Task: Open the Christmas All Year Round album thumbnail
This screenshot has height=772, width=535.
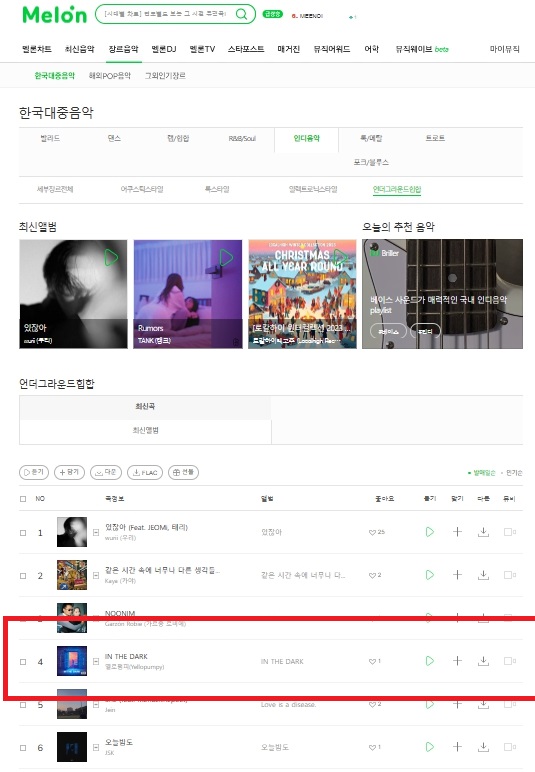Action: pyautogui.click(x=302, y=294)
